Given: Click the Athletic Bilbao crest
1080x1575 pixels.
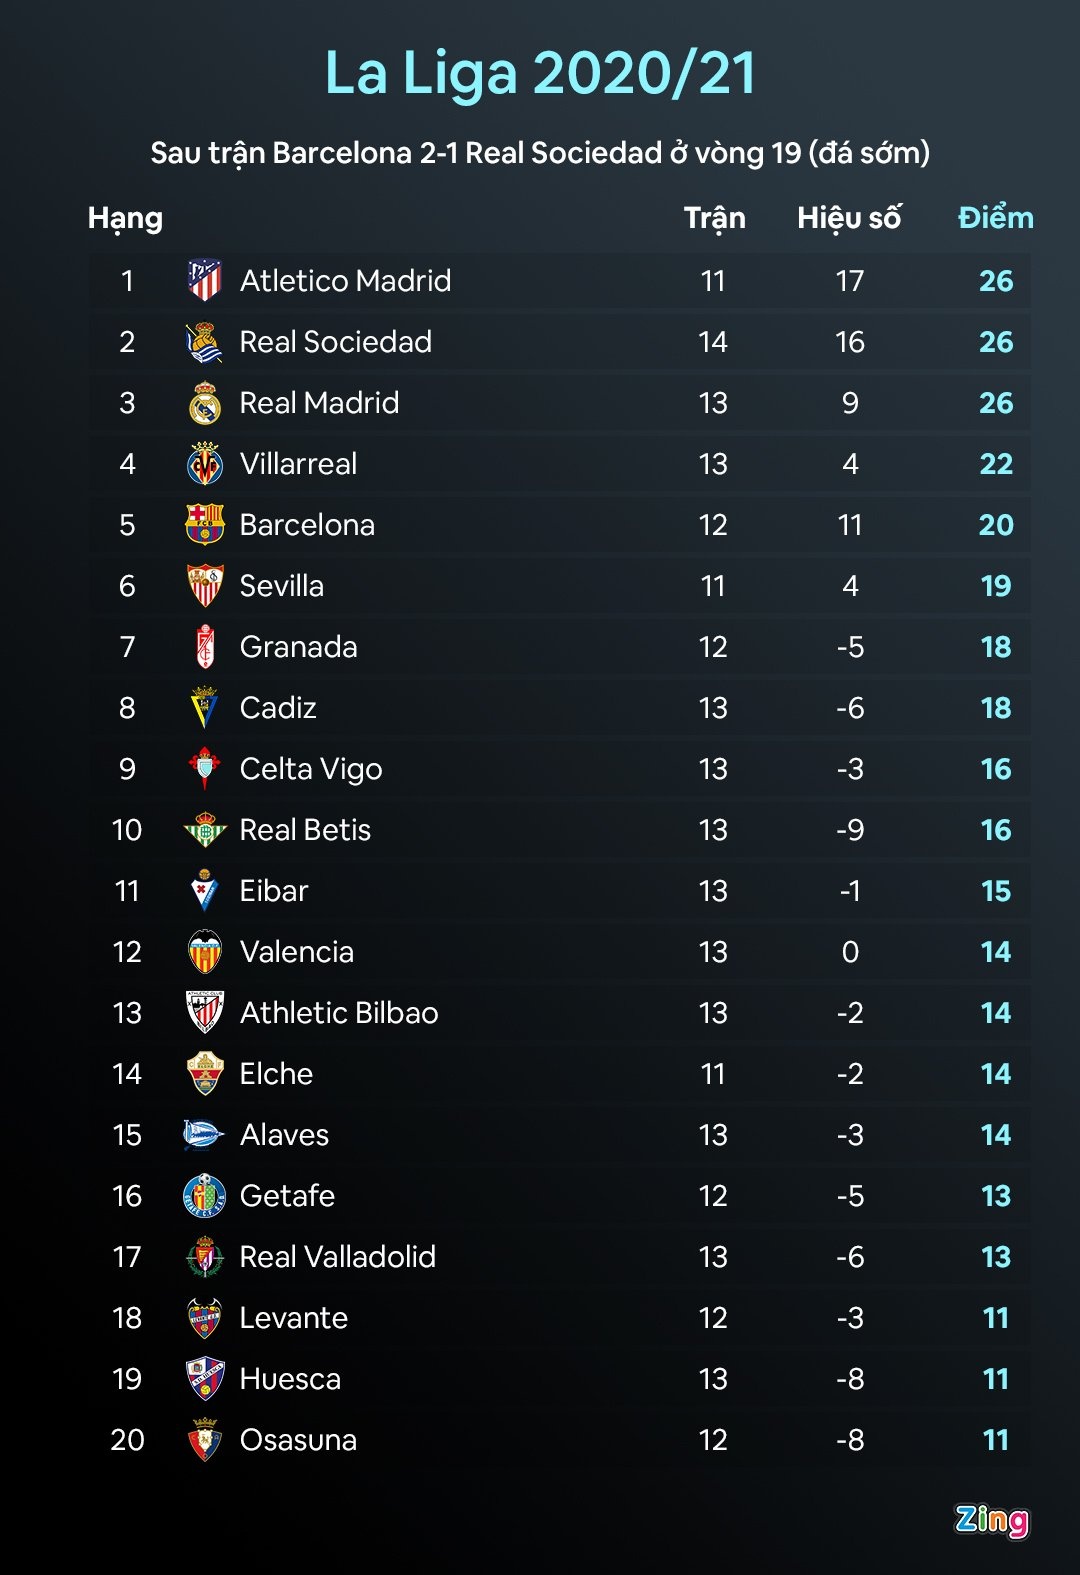Looking at the screenshot, I should tap(205, 1013).
